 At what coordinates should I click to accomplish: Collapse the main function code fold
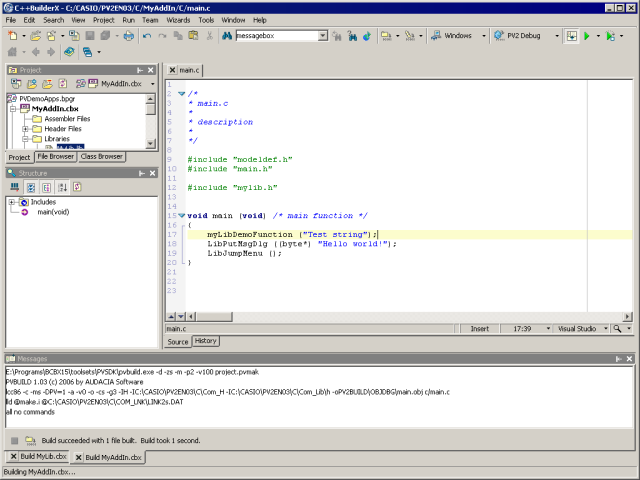point(182,216)
